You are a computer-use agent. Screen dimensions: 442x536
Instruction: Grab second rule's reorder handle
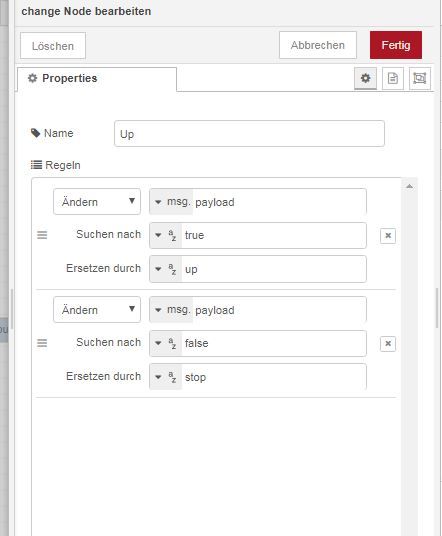point(42,343)
